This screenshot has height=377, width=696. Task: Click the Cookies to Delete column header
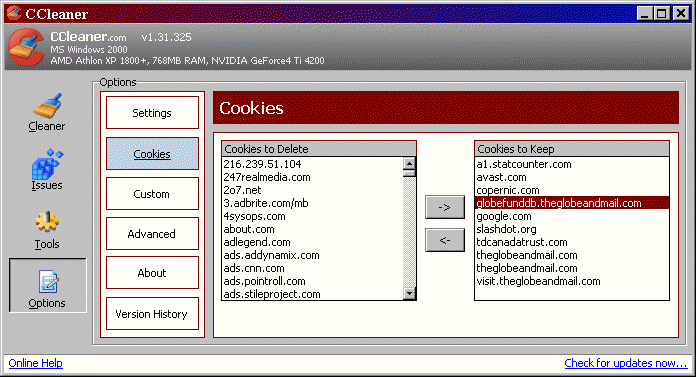coord(319,149)
